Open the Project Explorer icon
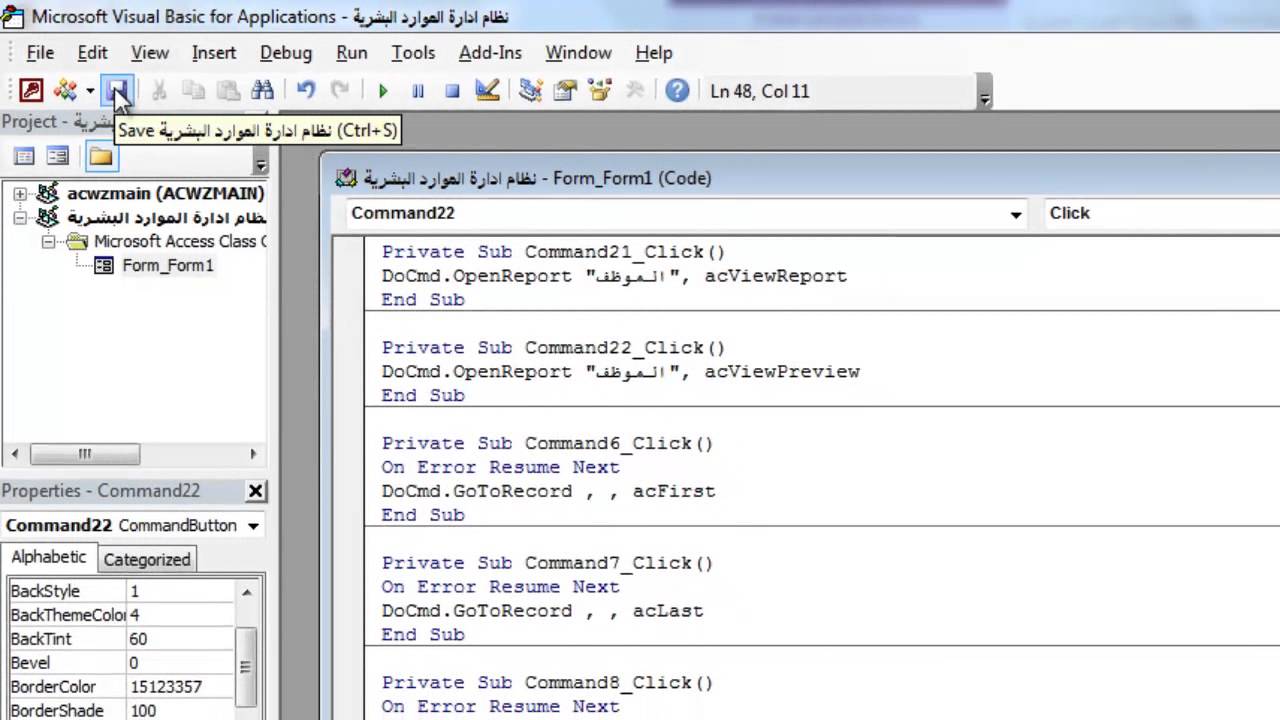 coord(531,91)
